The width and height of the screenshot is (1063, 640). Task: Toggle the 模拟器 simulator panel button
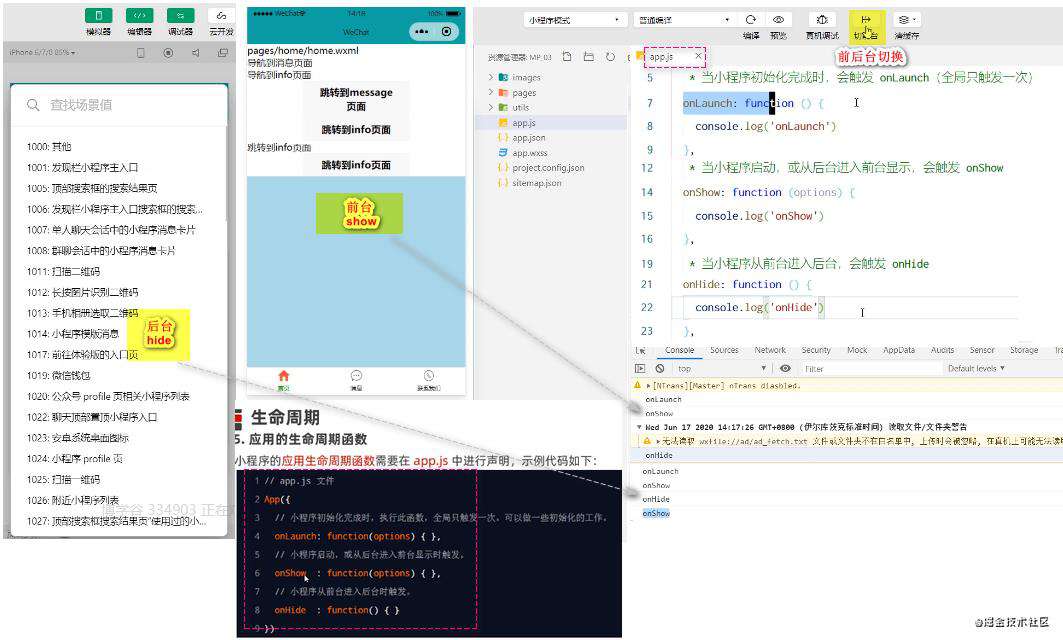(x=99, y=16)
